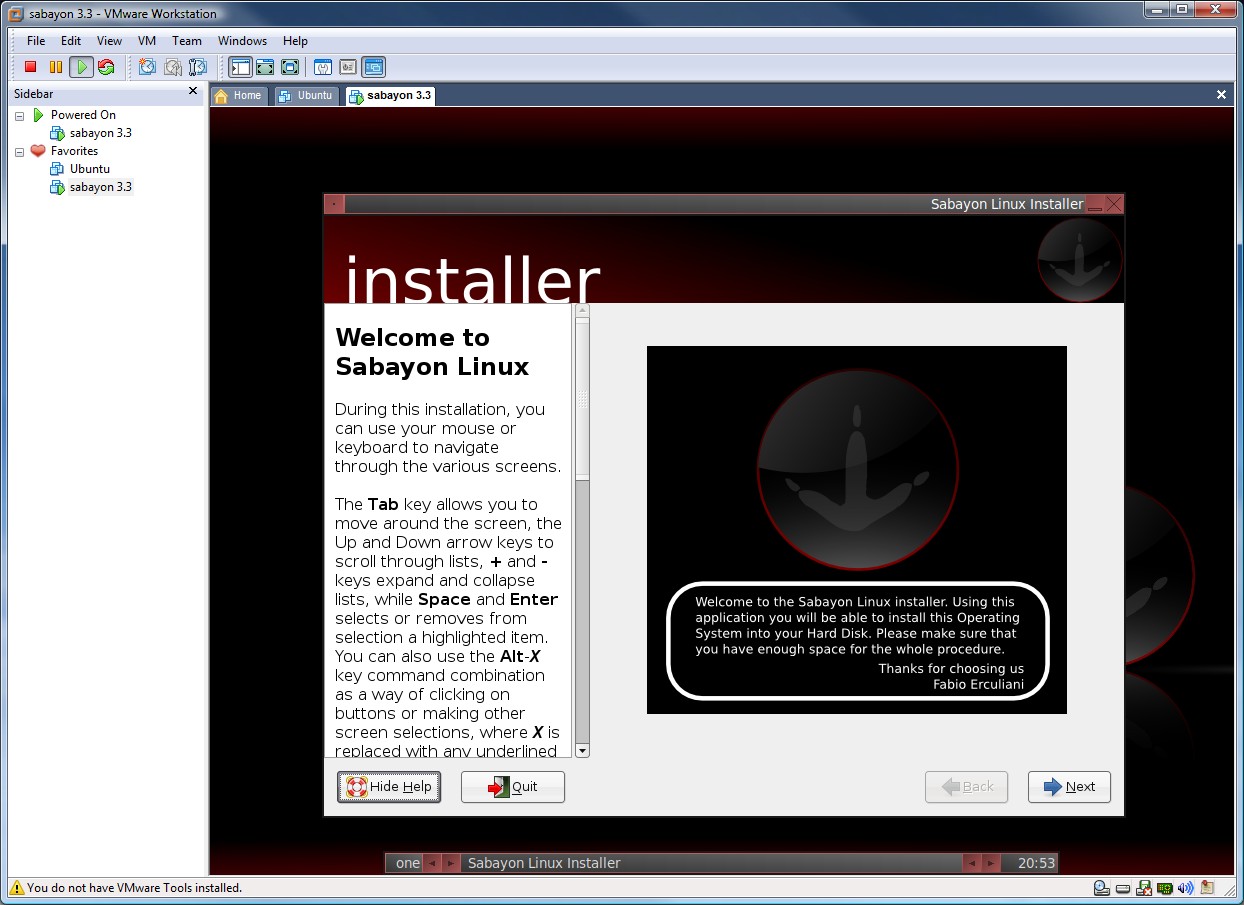Click the green Powered On arrow icon

(38, 115)
